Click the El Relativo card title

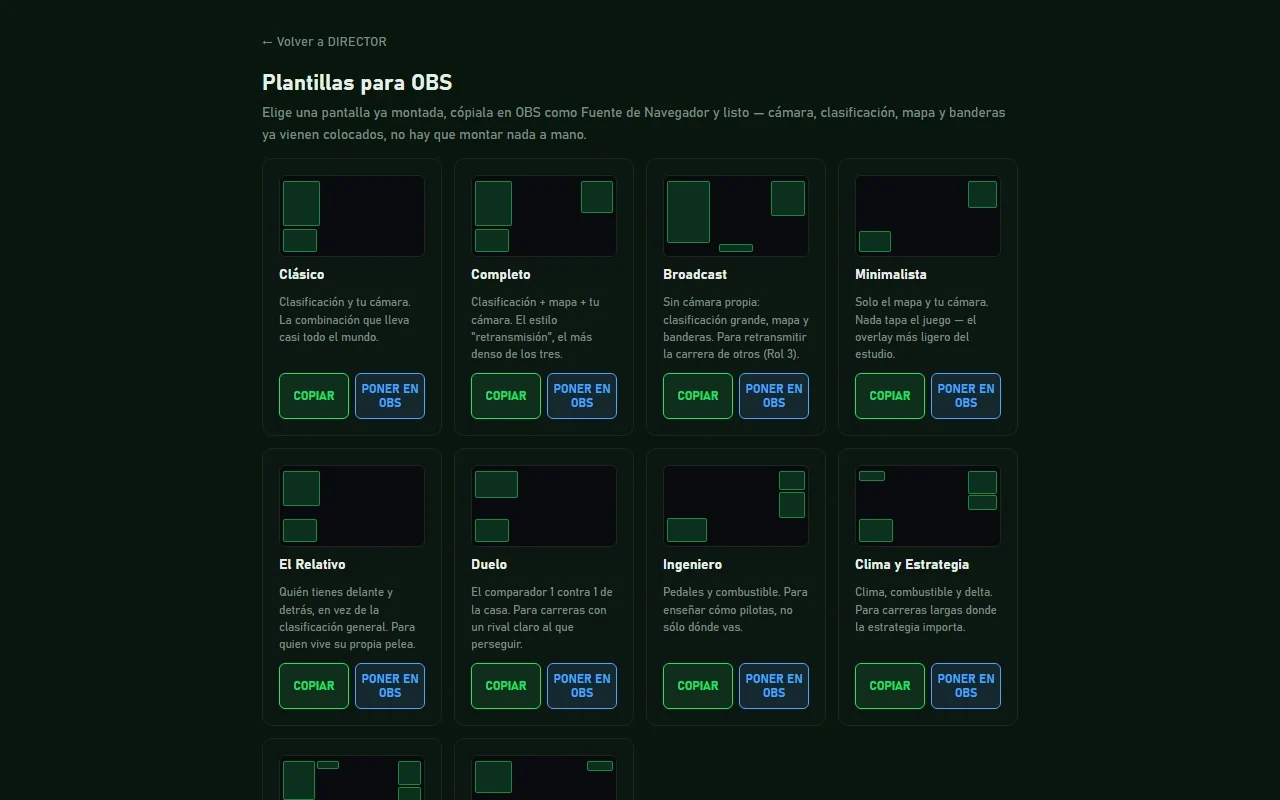[312, 564]
